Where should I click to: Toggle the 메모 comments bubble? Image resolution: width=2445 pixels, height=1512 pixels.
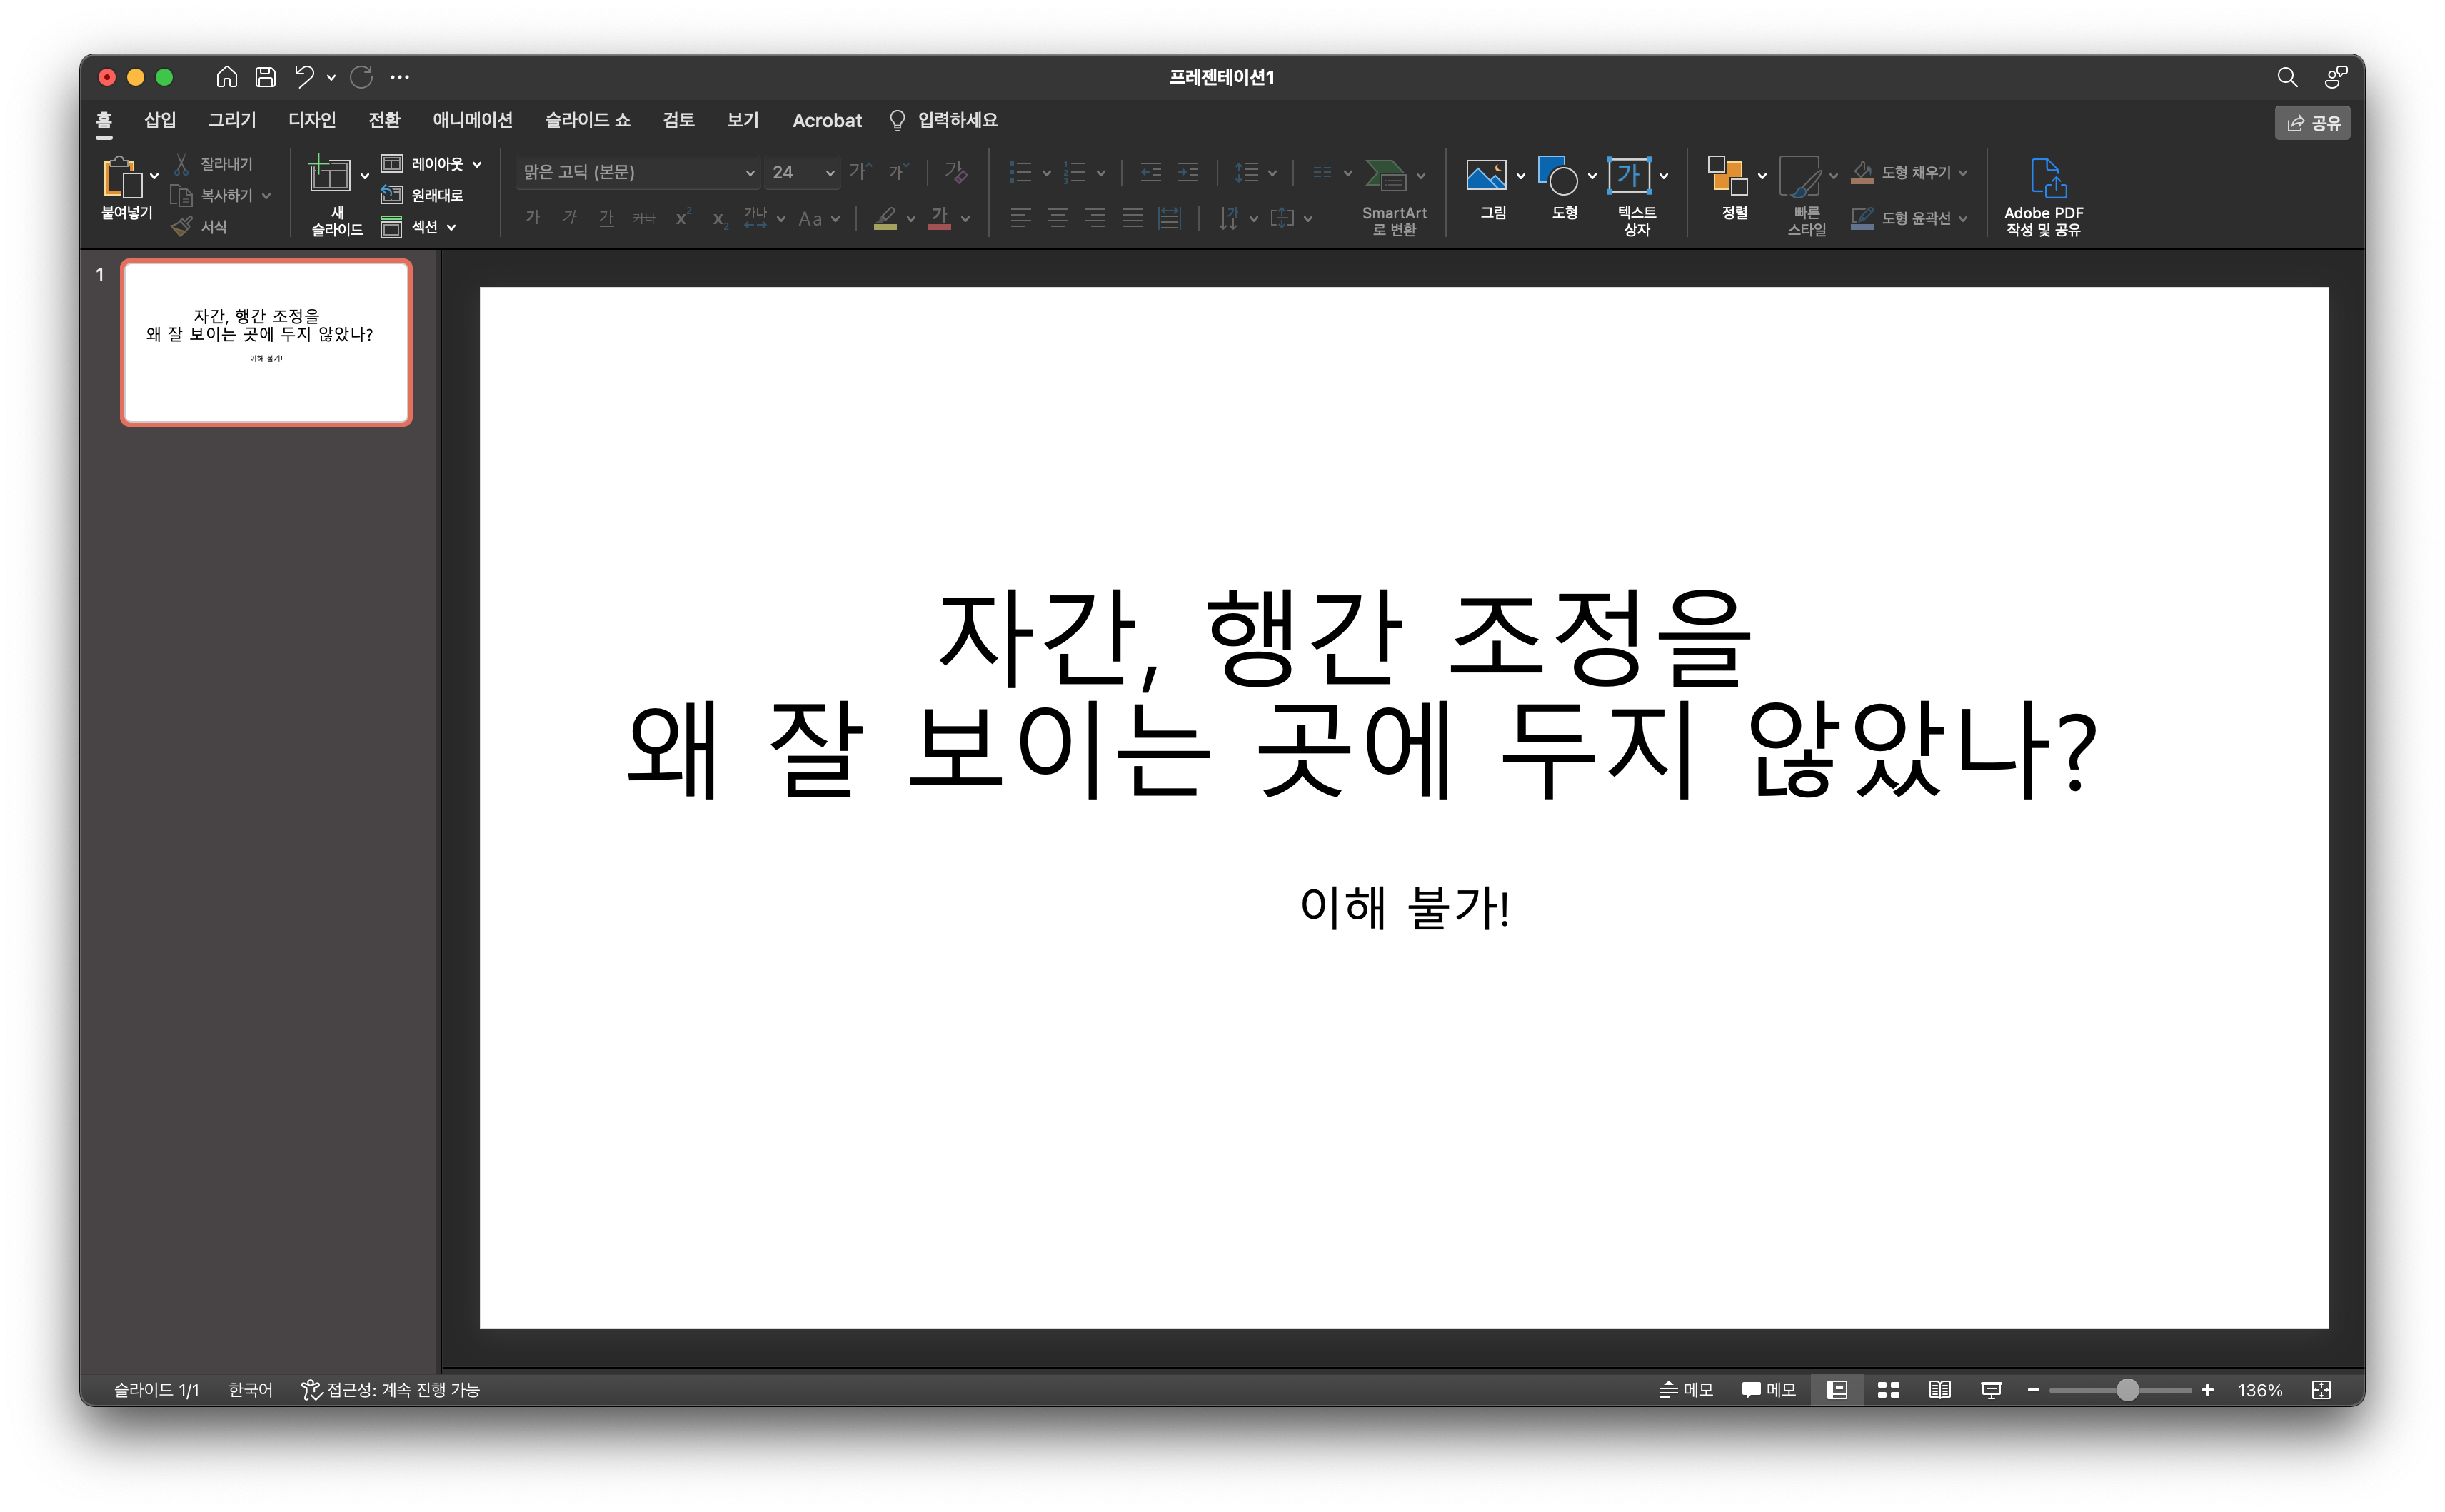pos(1768,1390)
